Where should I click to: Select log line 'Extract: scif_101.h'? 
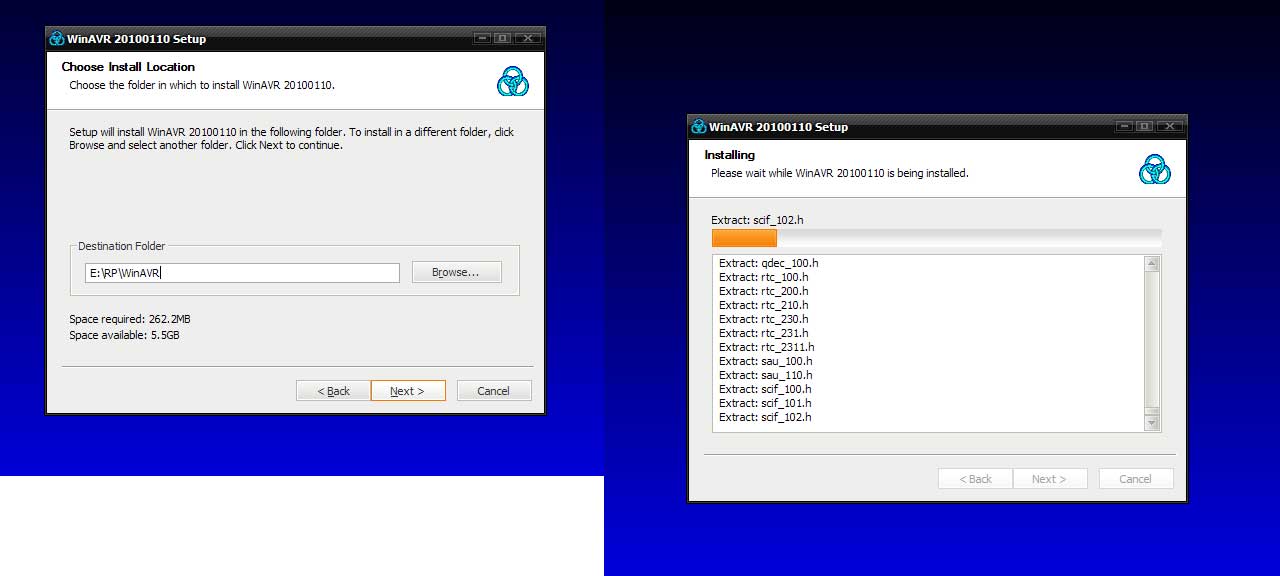(x=765, y=403)
